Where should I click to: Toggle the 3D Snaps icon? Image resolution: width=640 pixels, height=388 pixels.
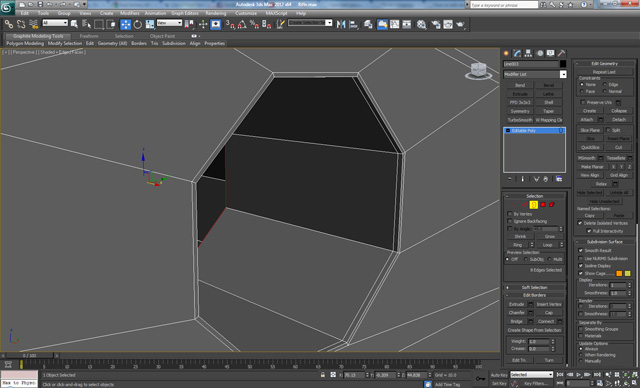230,24
